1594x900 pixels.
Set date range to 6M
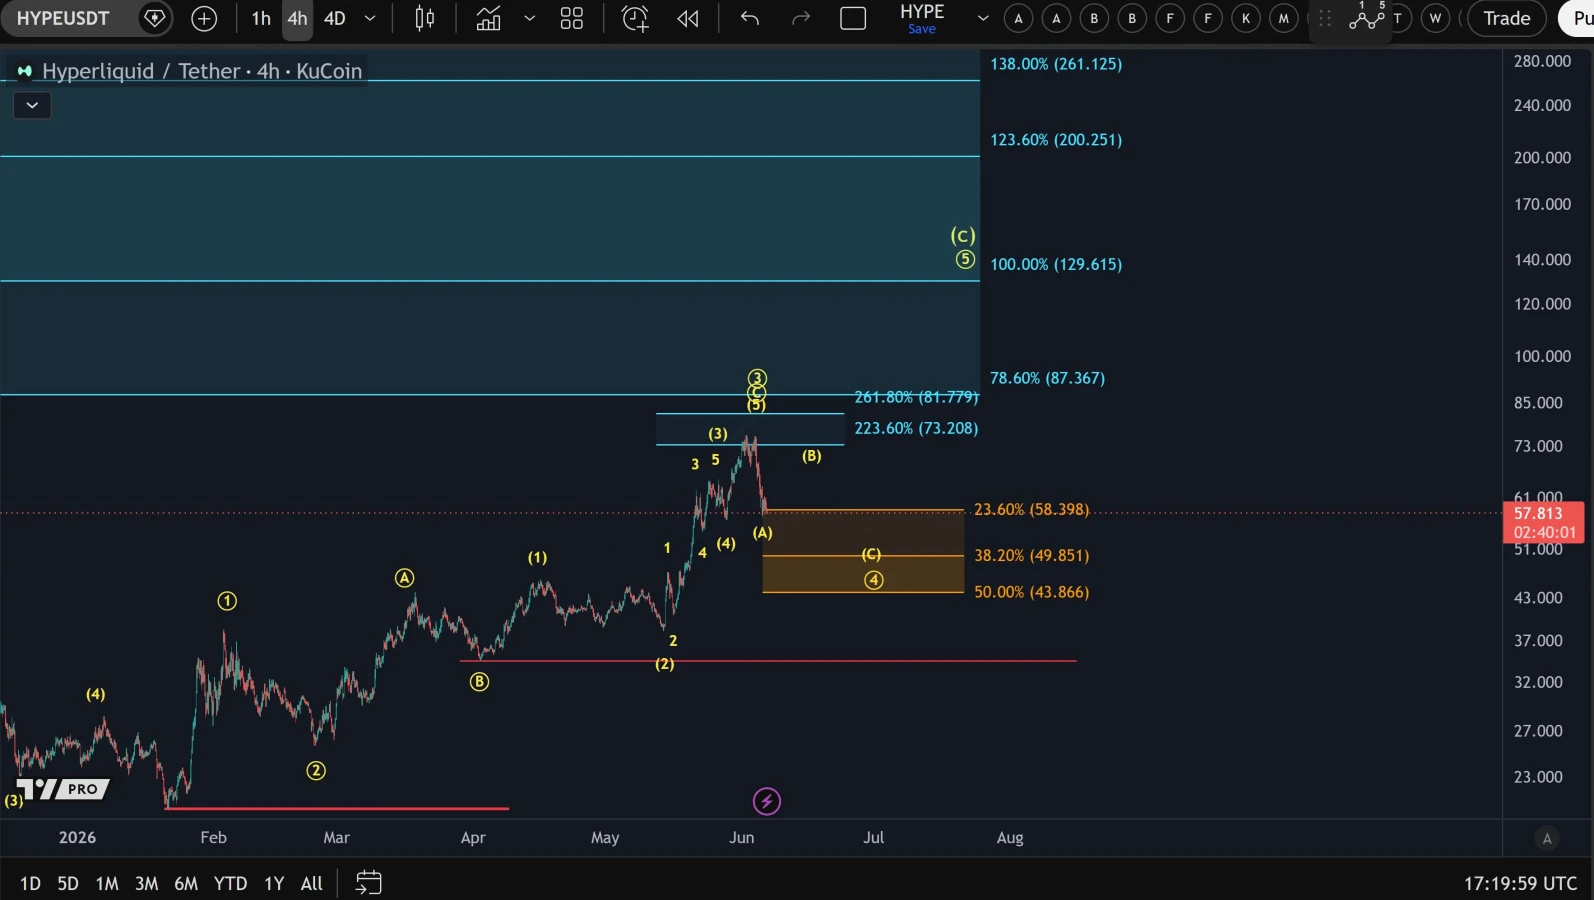point(186,883)
